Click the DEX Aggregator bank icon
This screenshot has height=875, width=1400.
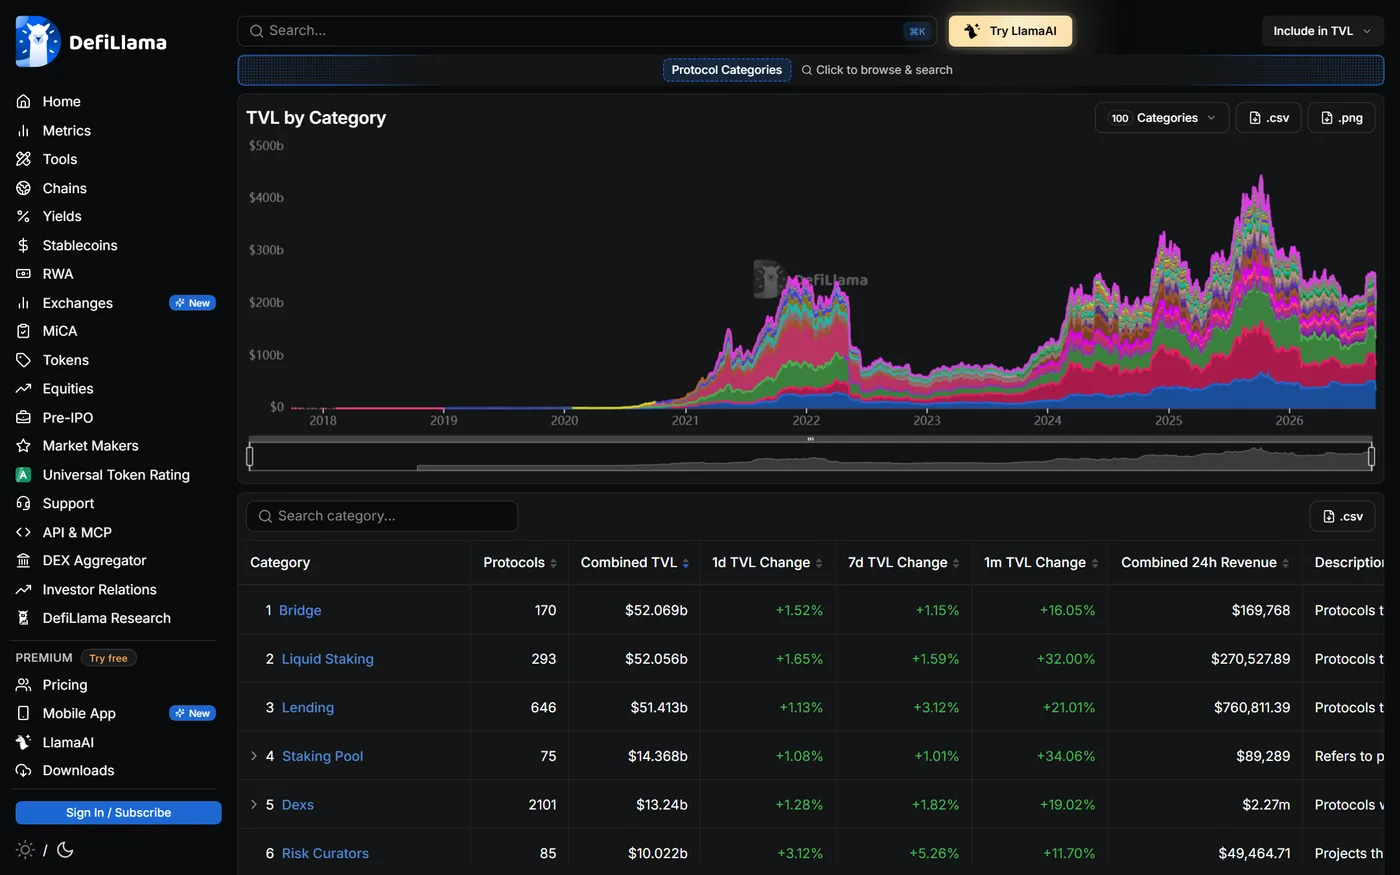23,561
